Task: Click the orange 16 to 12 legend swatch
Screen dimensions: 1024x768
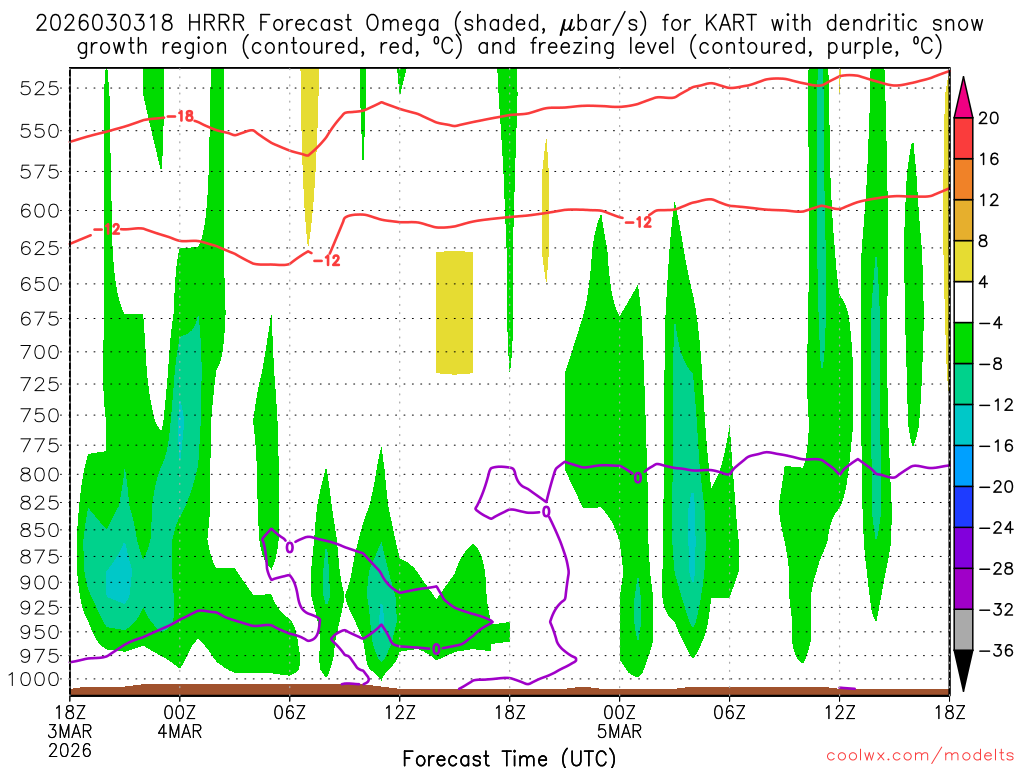Action: pyautogui.click(x=963, y=179)
